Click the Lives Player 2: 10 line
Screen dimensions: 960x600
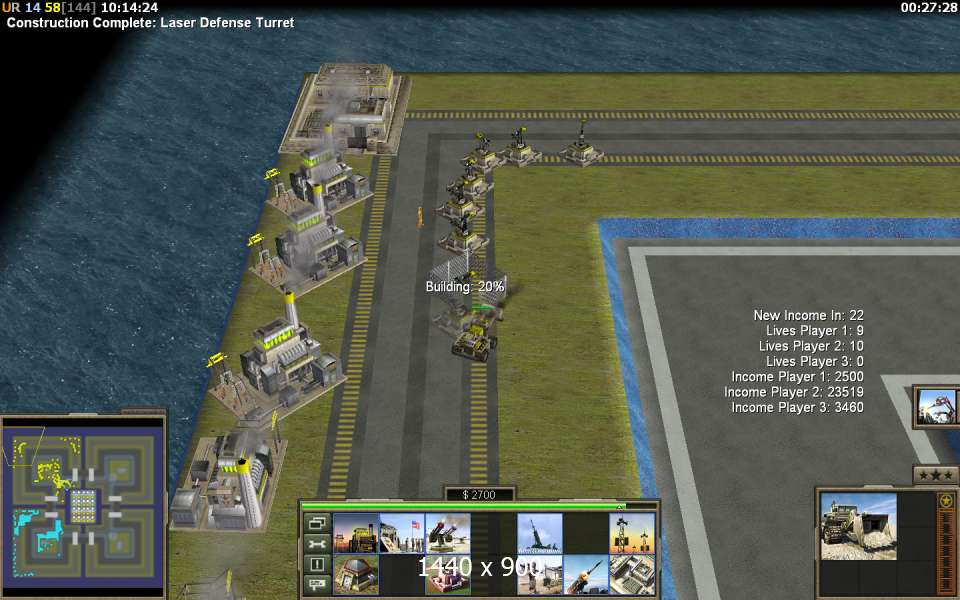pos(811,346)
